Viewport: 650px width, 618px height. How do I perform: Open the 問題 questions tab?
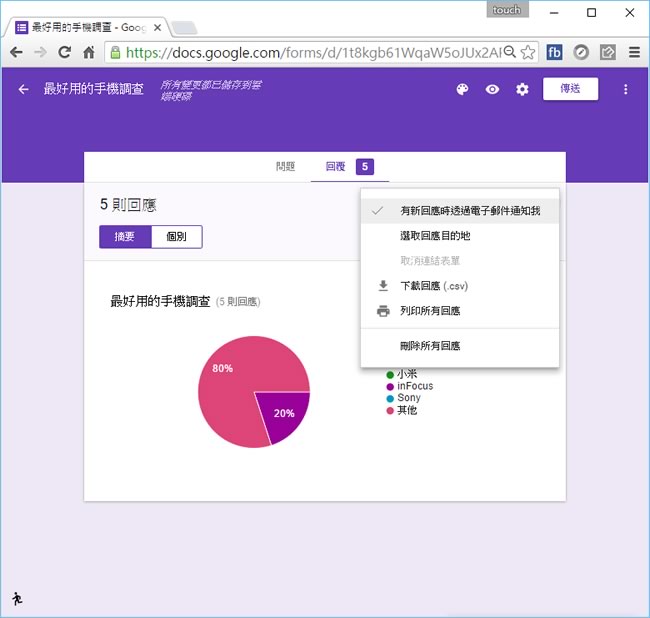coord(286,167)
